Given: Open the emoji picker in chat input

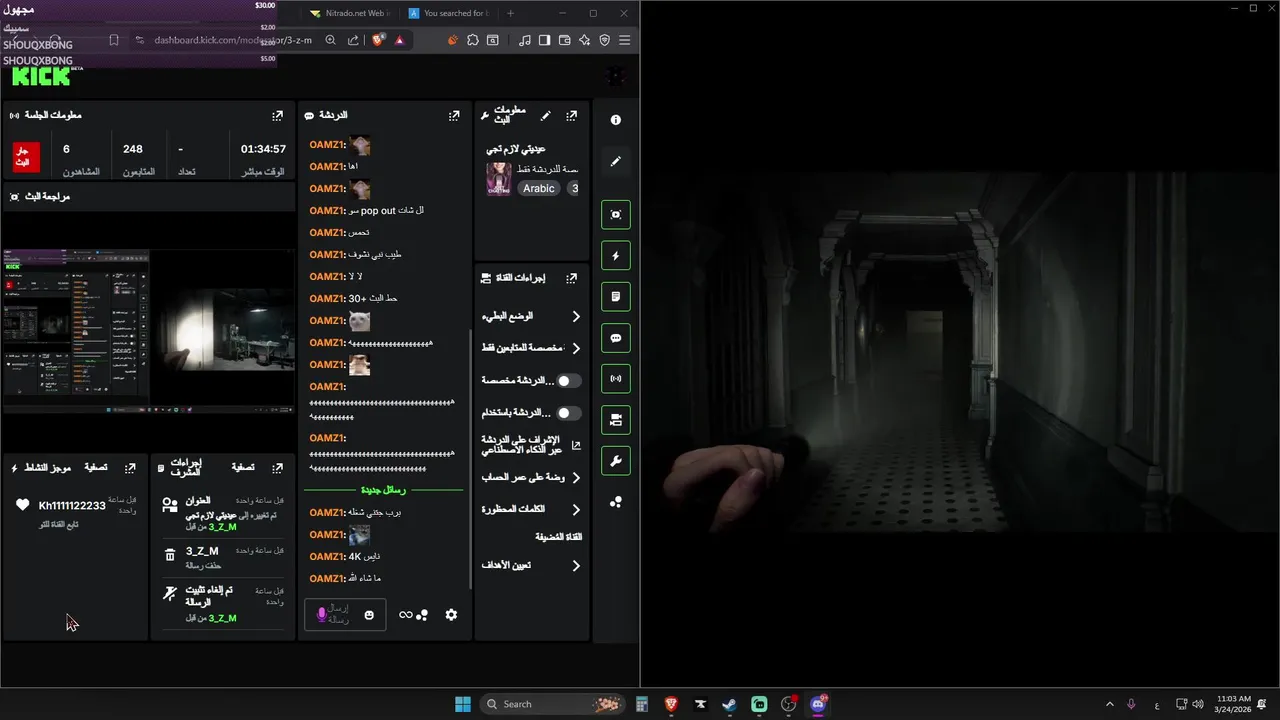Looking at the screenshot, I should click(369, 615).
